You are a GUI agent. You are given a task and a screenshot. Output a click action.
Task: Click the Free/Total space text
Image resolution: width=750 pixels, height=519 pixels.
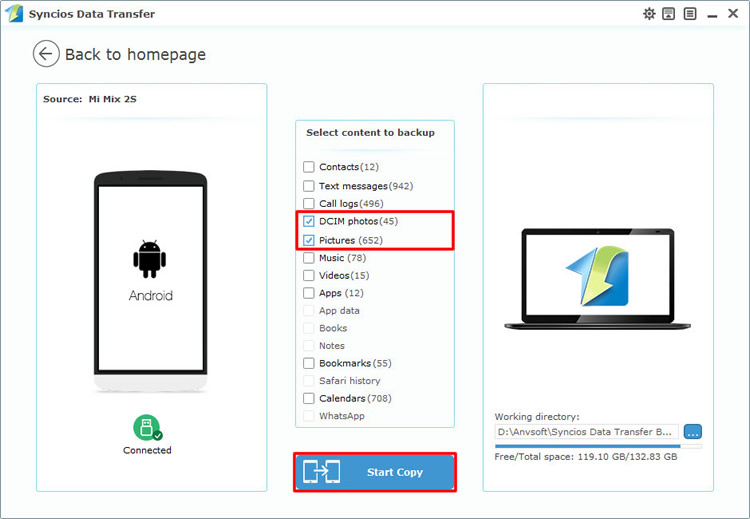tap(586, 456)
